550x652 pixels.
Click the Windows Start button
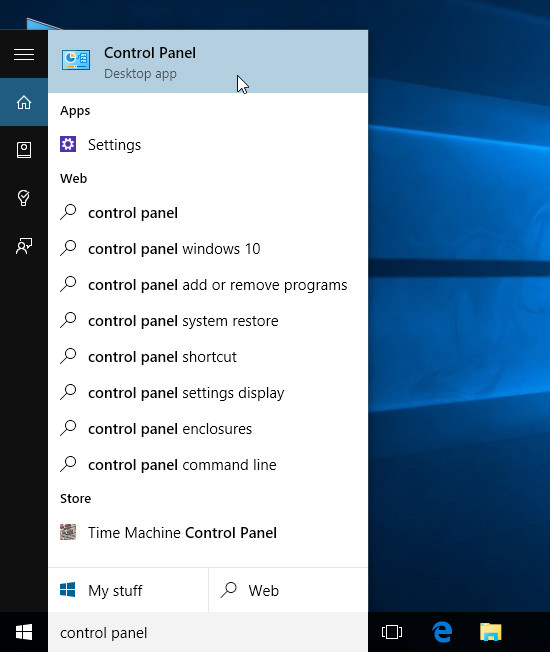[24, 632]
